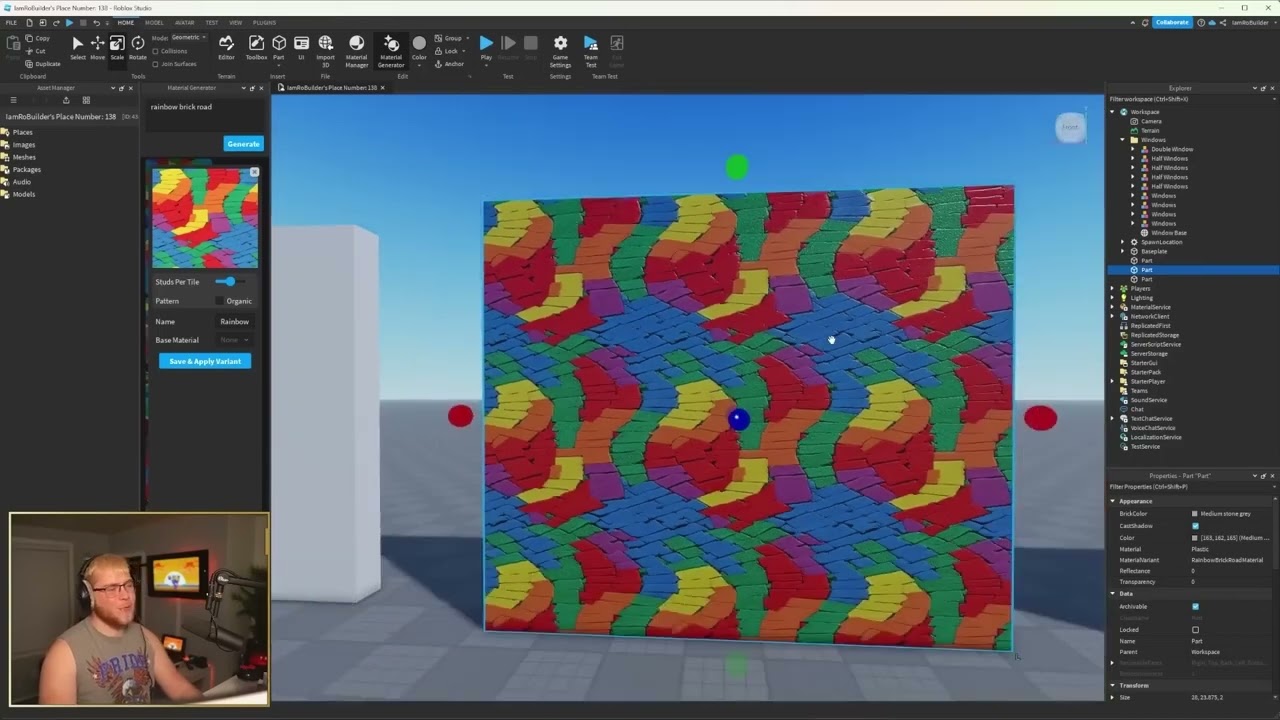Viewport: 1280px width, 720px height.
Task: Insert a new Part
Action: 279,47
